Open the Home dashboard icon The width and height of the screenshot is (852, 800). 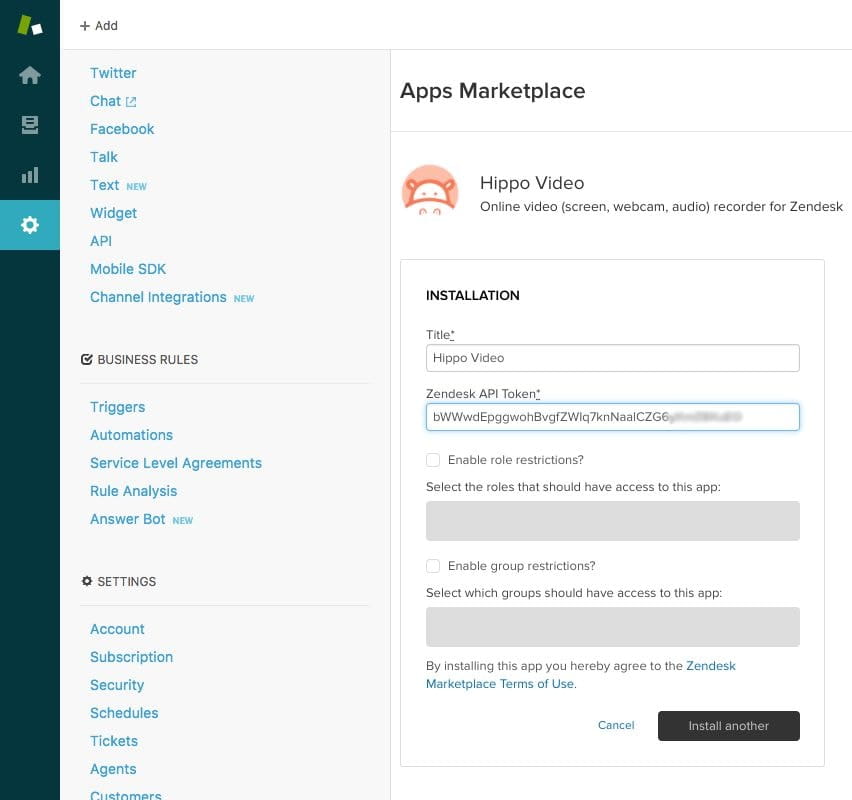click(x=30, y=76)
